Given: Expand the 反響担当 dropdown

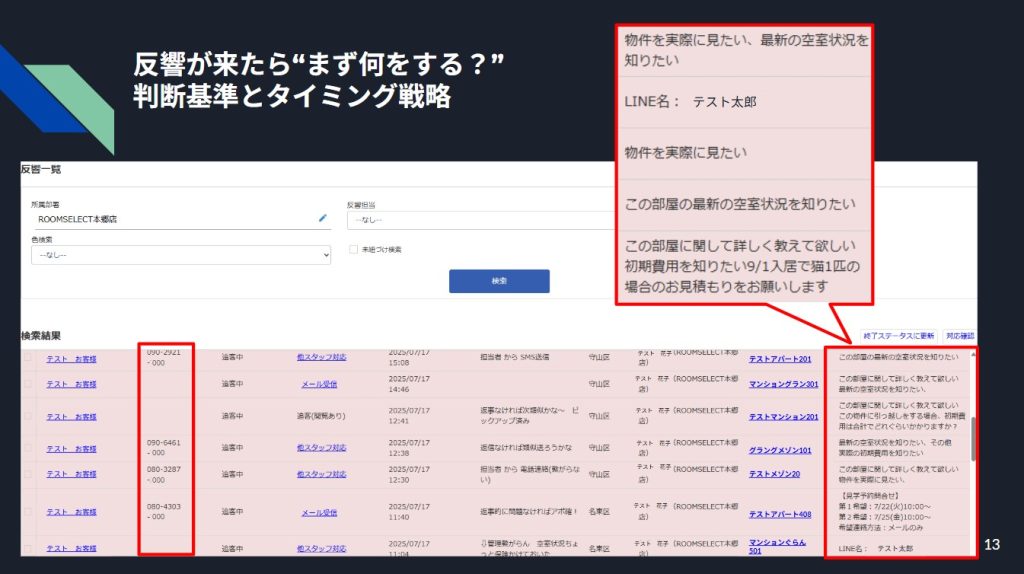Looking at the screenshot, I should (480, 220).
